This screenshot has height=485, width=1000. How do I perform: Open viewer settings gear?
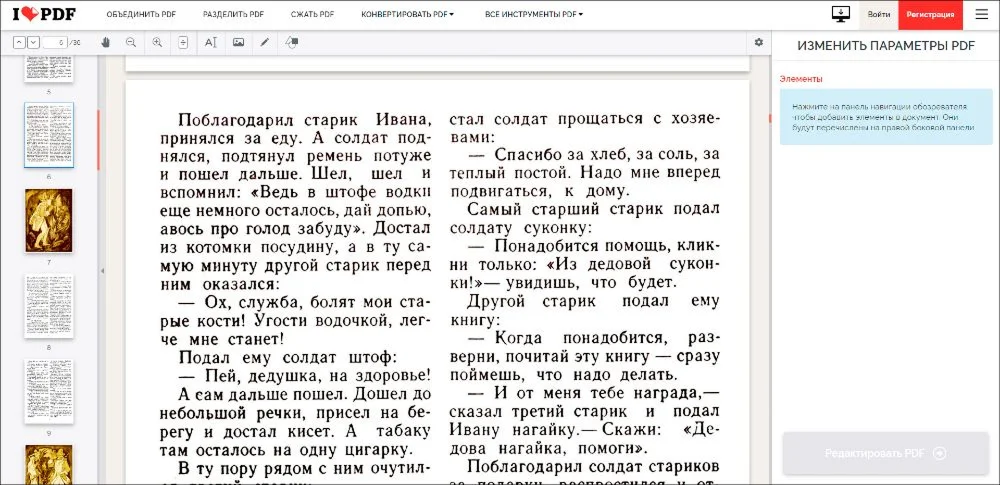(759, 42)
